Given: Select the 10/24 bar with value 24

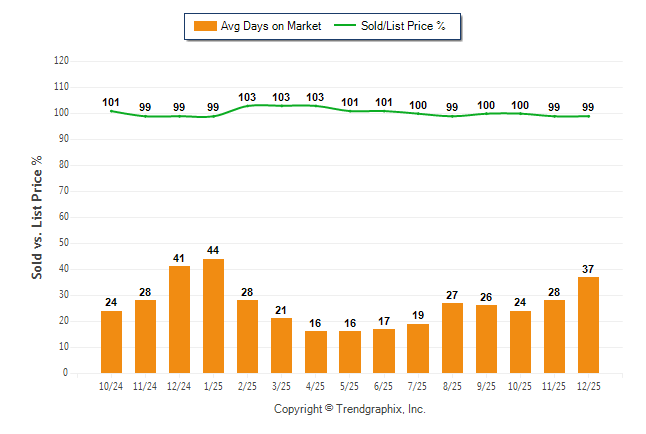Looking at the screenshot, I should pyautogui.click(x=111, y=342).
